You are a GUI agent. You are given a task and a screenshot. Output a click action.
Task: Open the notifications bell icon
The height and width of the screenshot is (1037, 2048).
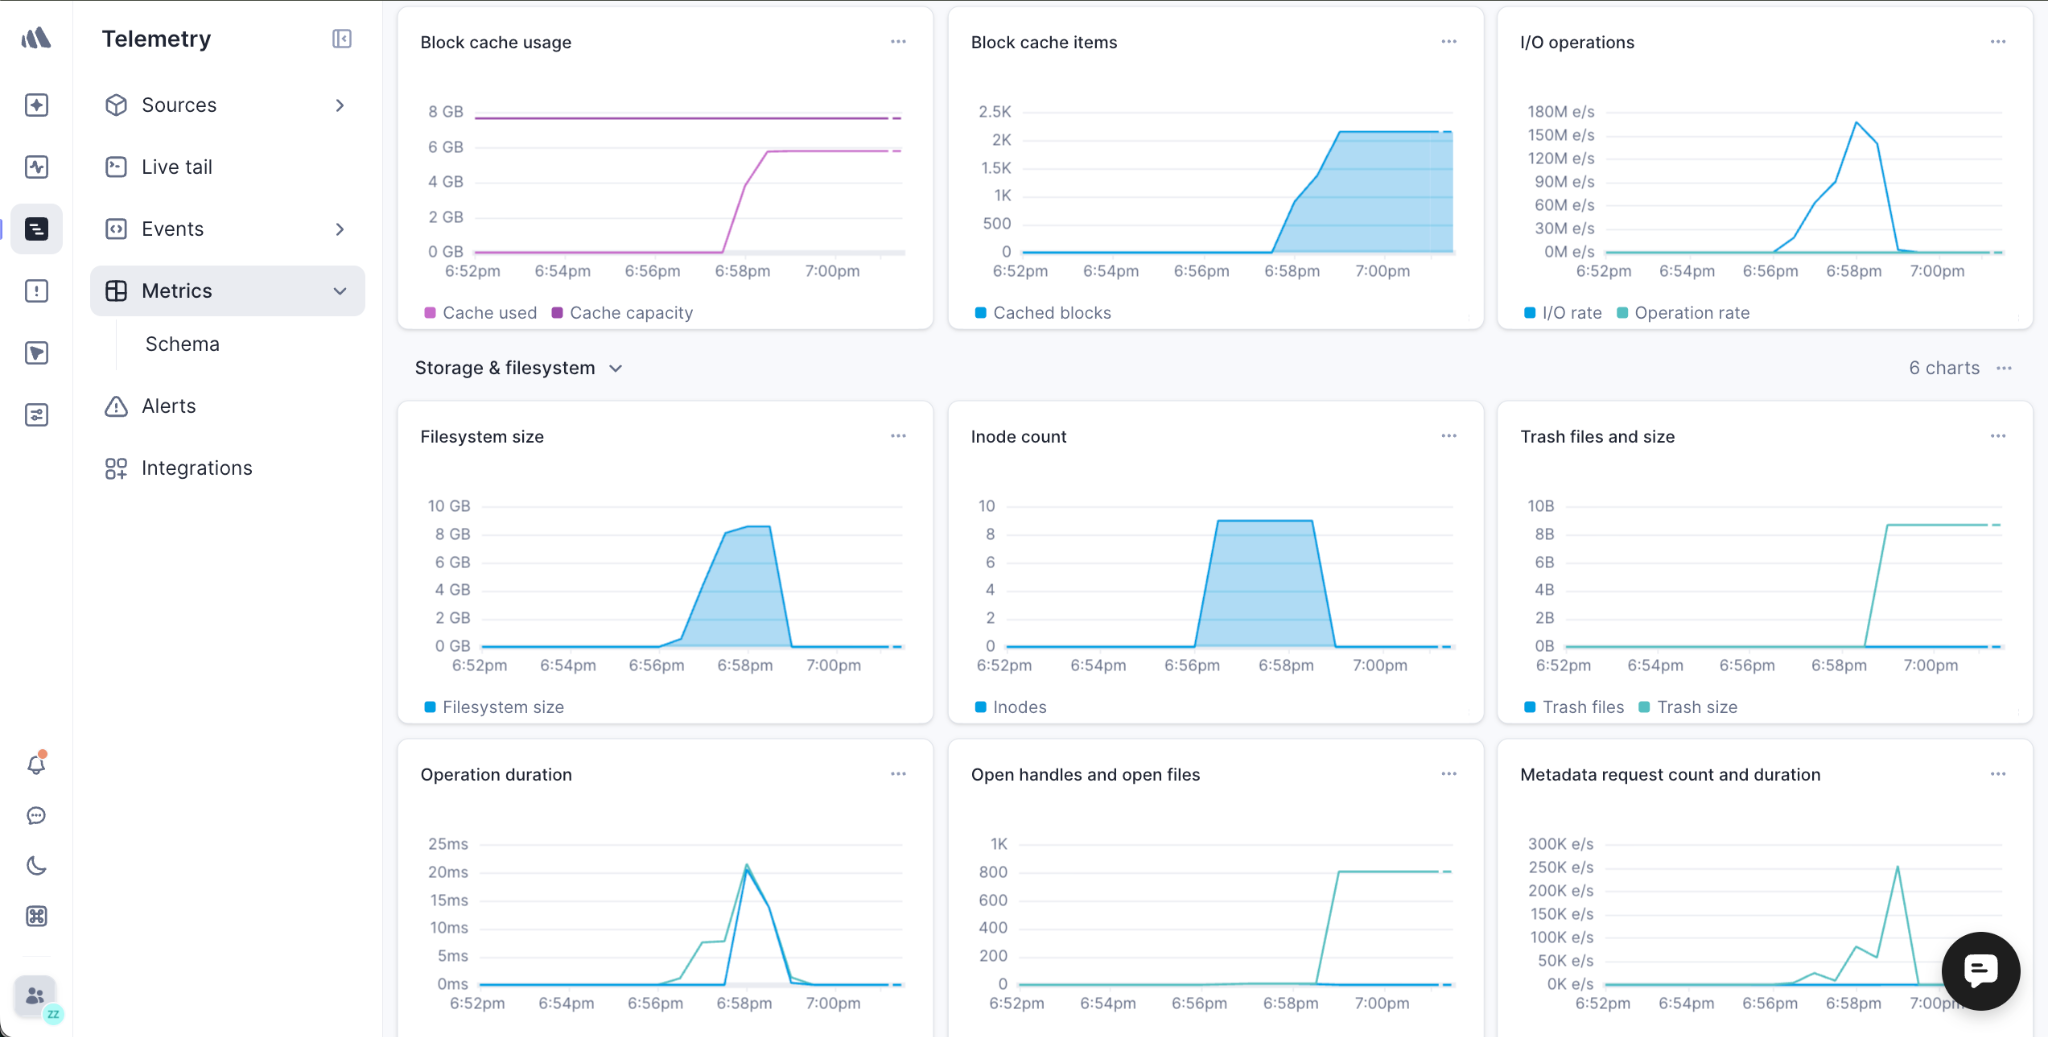[x=37, y=764]
